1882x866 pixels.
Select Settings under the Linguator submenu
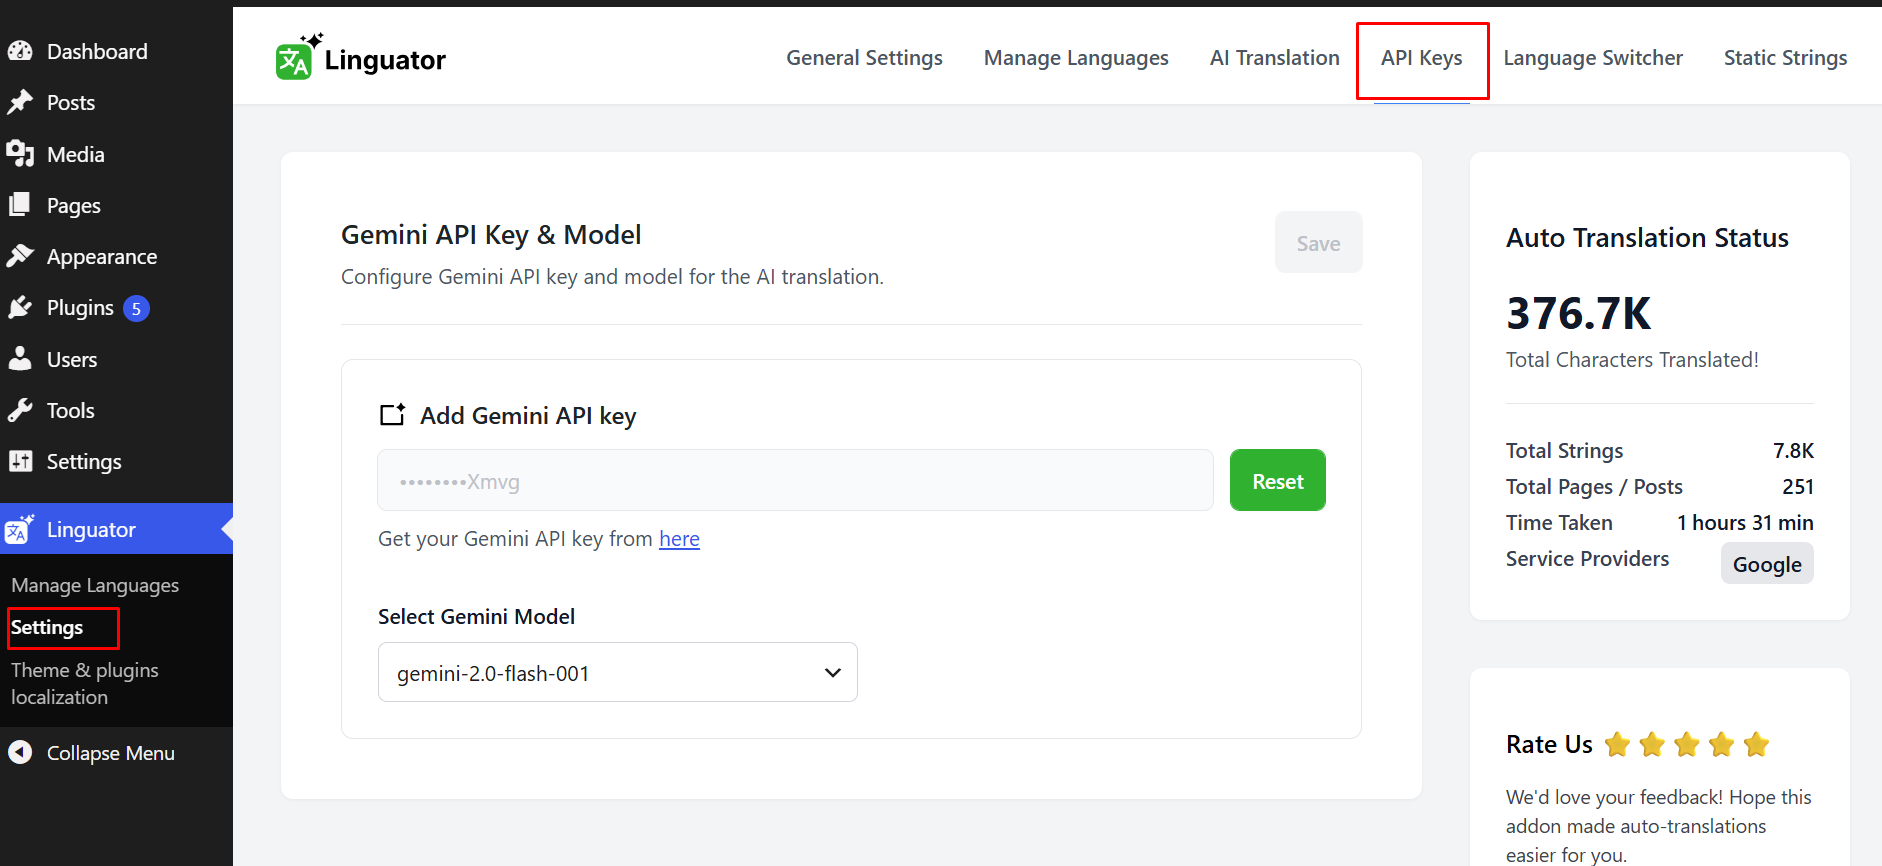[47, 627]
